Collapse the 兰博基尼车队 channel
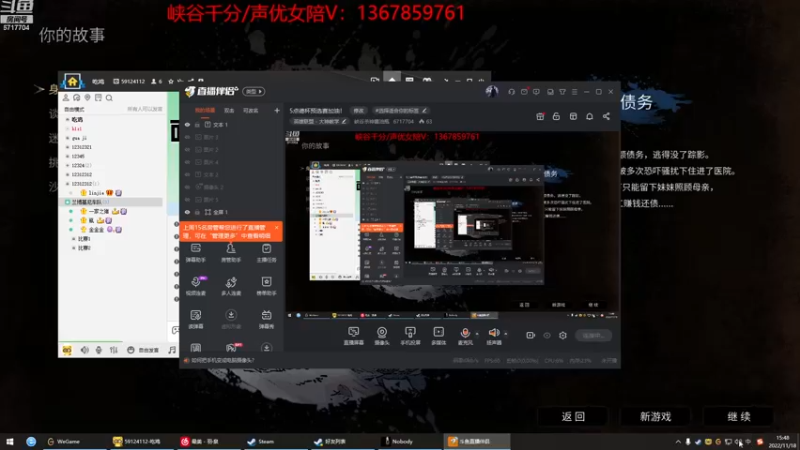The image size is (800, 450). tap(67, 202)
